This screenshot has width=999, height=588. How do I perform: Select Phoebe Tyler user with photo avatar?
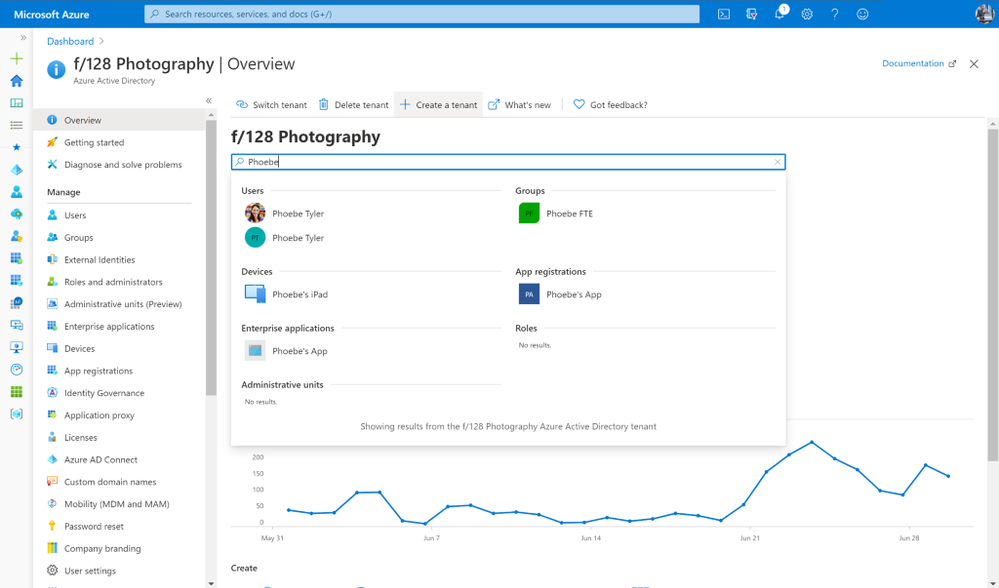point(285,213)
